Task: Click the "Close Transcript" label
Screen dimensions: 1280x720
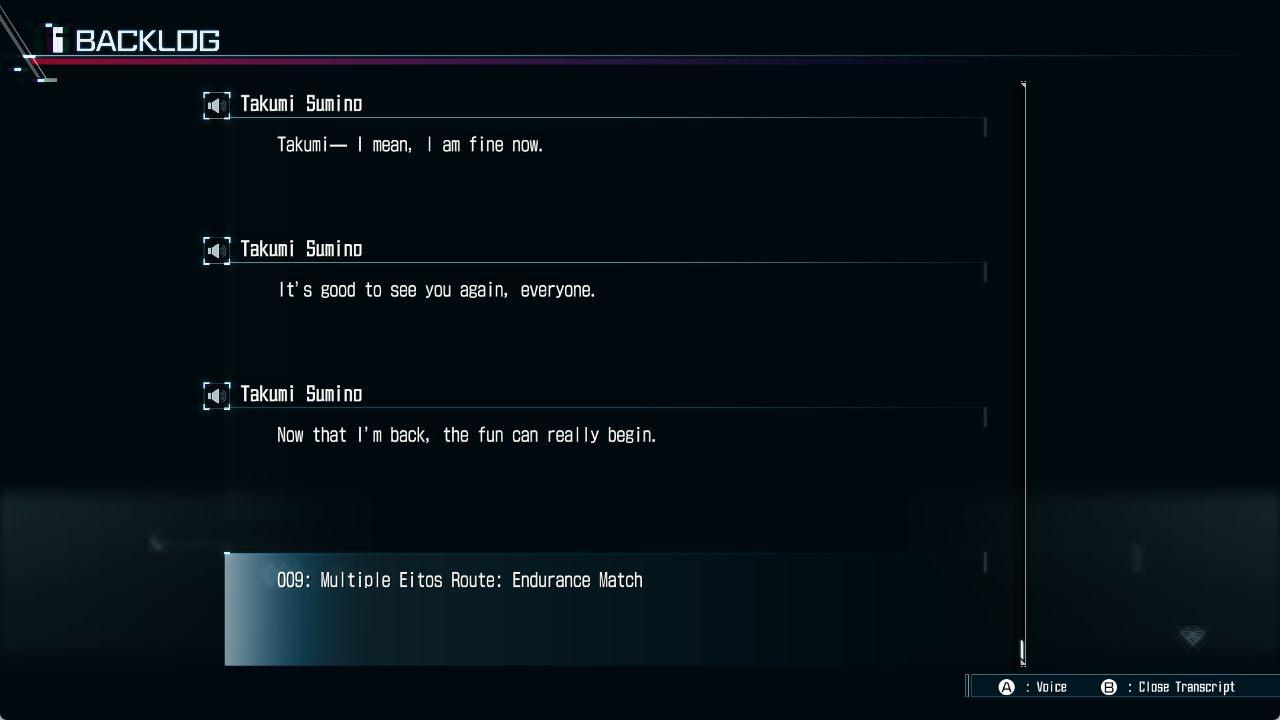Action: click(1186, 687)
